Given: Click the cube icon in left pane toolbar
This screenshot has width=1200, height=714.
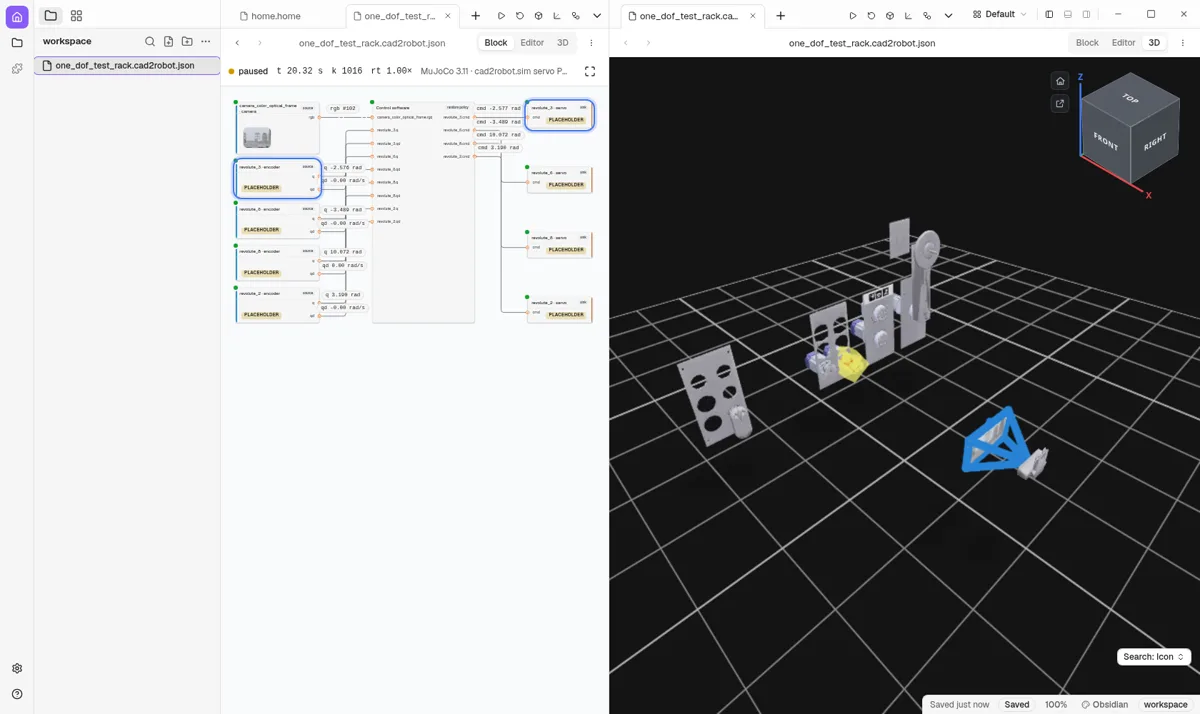Looking at the screenshot, I should pyautogui.click(x=539, y=16).
